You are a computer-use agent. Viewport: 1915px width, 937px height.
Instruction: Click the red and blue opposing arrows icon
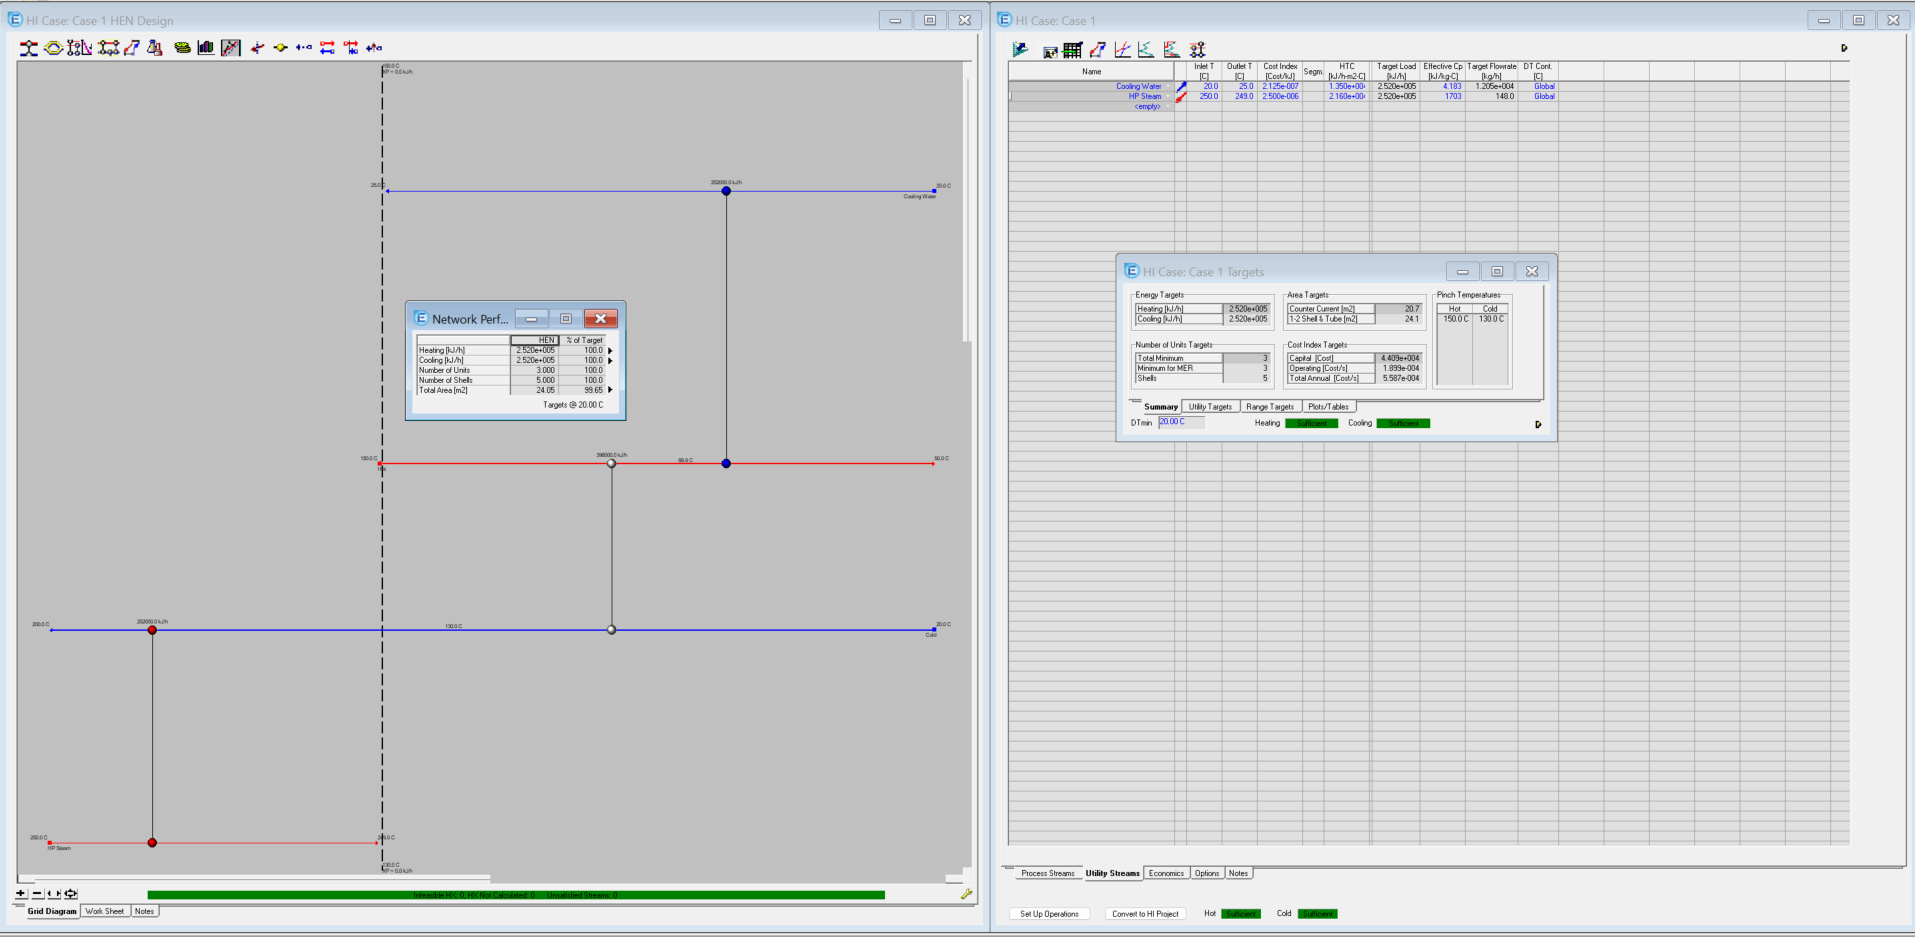tap(327, 48)
